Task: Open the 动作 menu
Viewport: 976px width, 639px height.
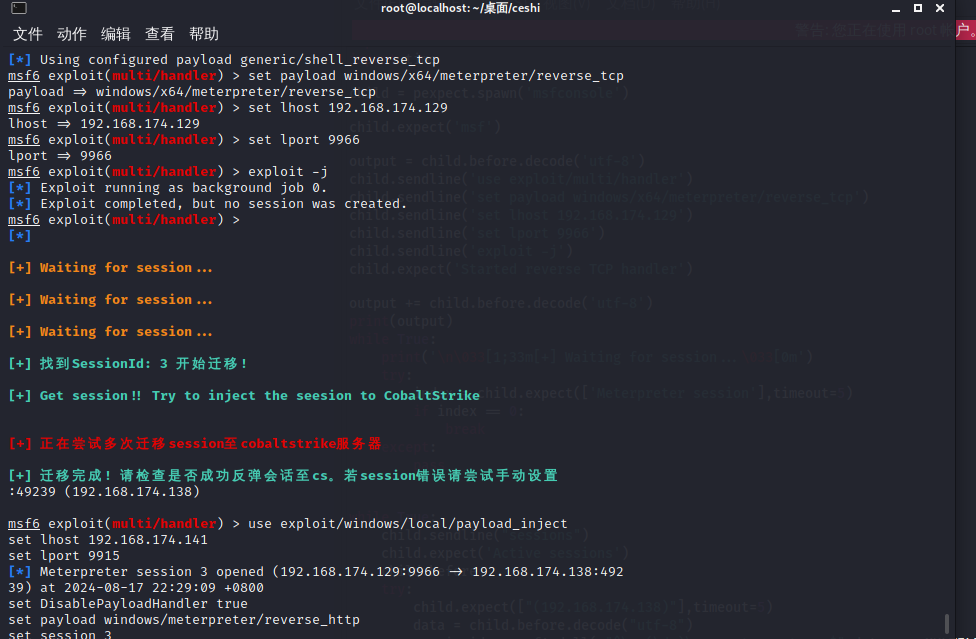Action: click(72, 34)
